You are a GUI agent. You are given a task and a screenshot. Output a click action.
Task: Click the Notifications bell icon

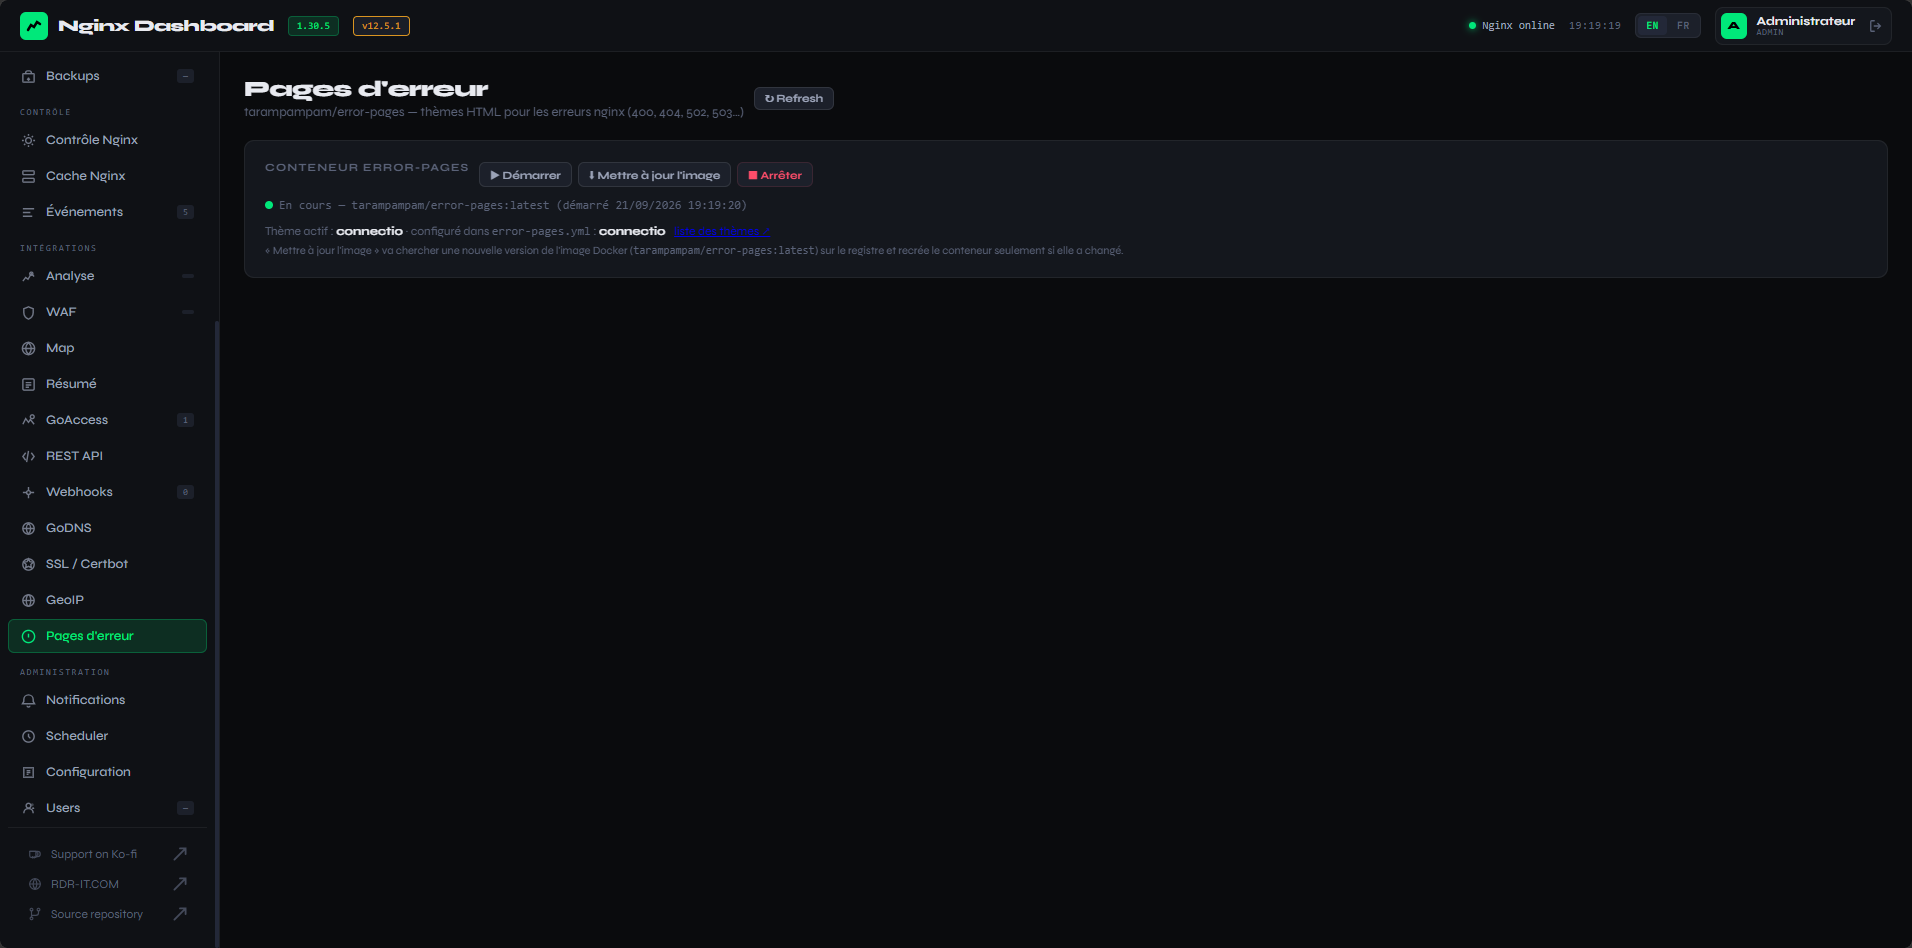pos(29,700)
